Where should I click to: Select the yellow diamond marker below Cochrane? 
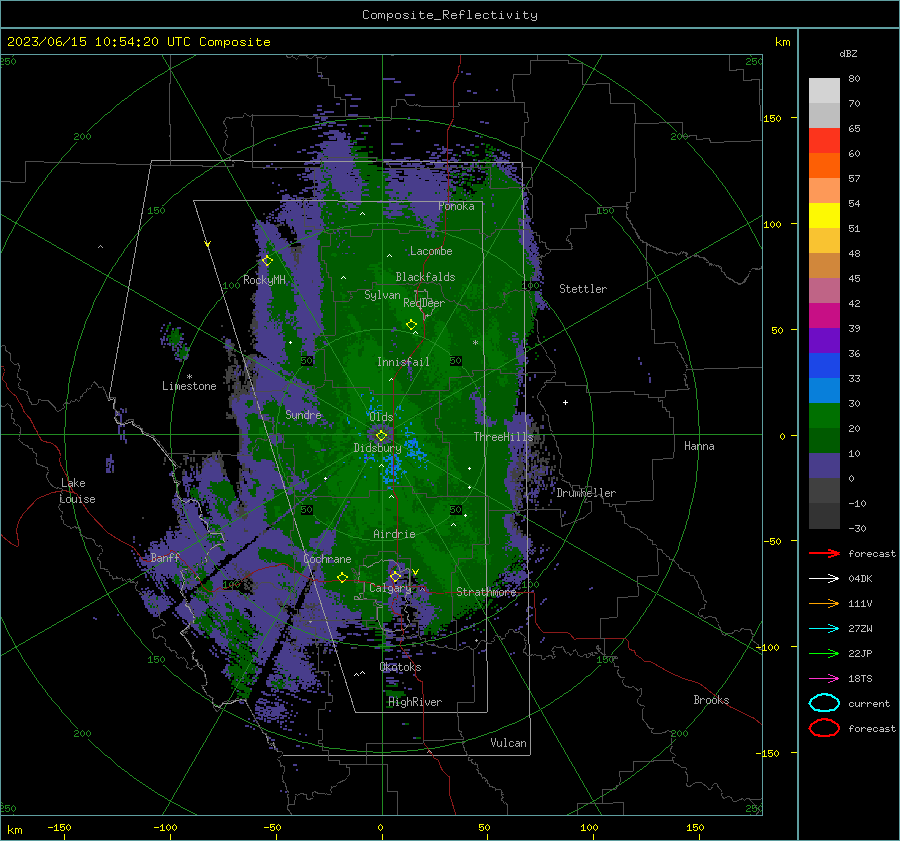(342, 577)
